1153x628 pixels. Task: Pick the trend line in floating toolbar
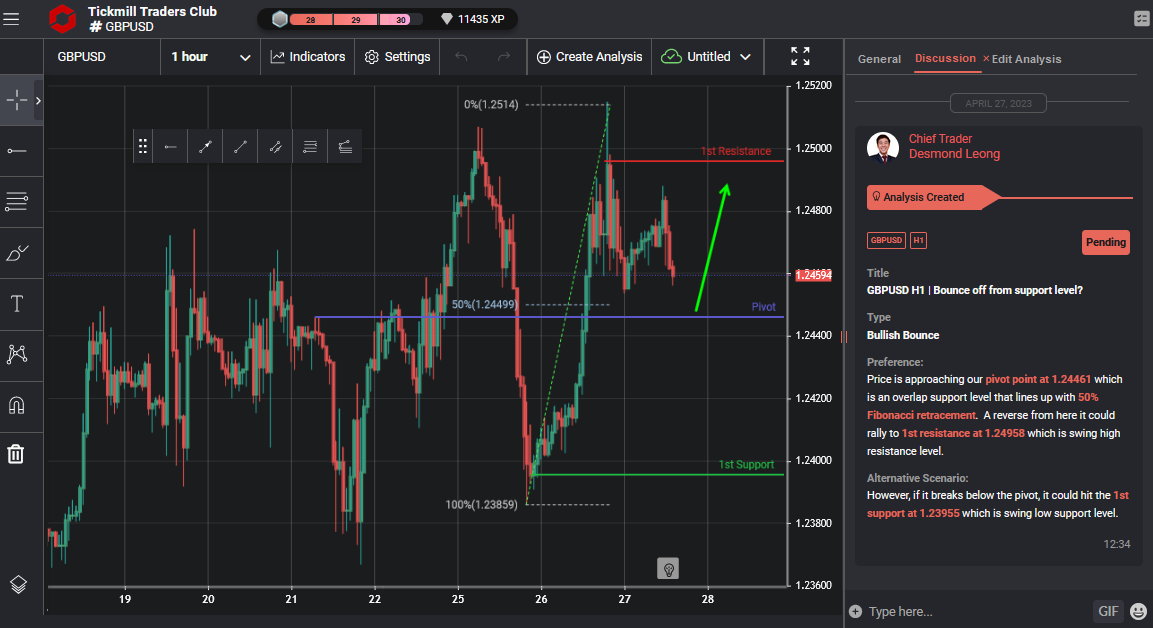pyautogui.click(x=240, y=146)
